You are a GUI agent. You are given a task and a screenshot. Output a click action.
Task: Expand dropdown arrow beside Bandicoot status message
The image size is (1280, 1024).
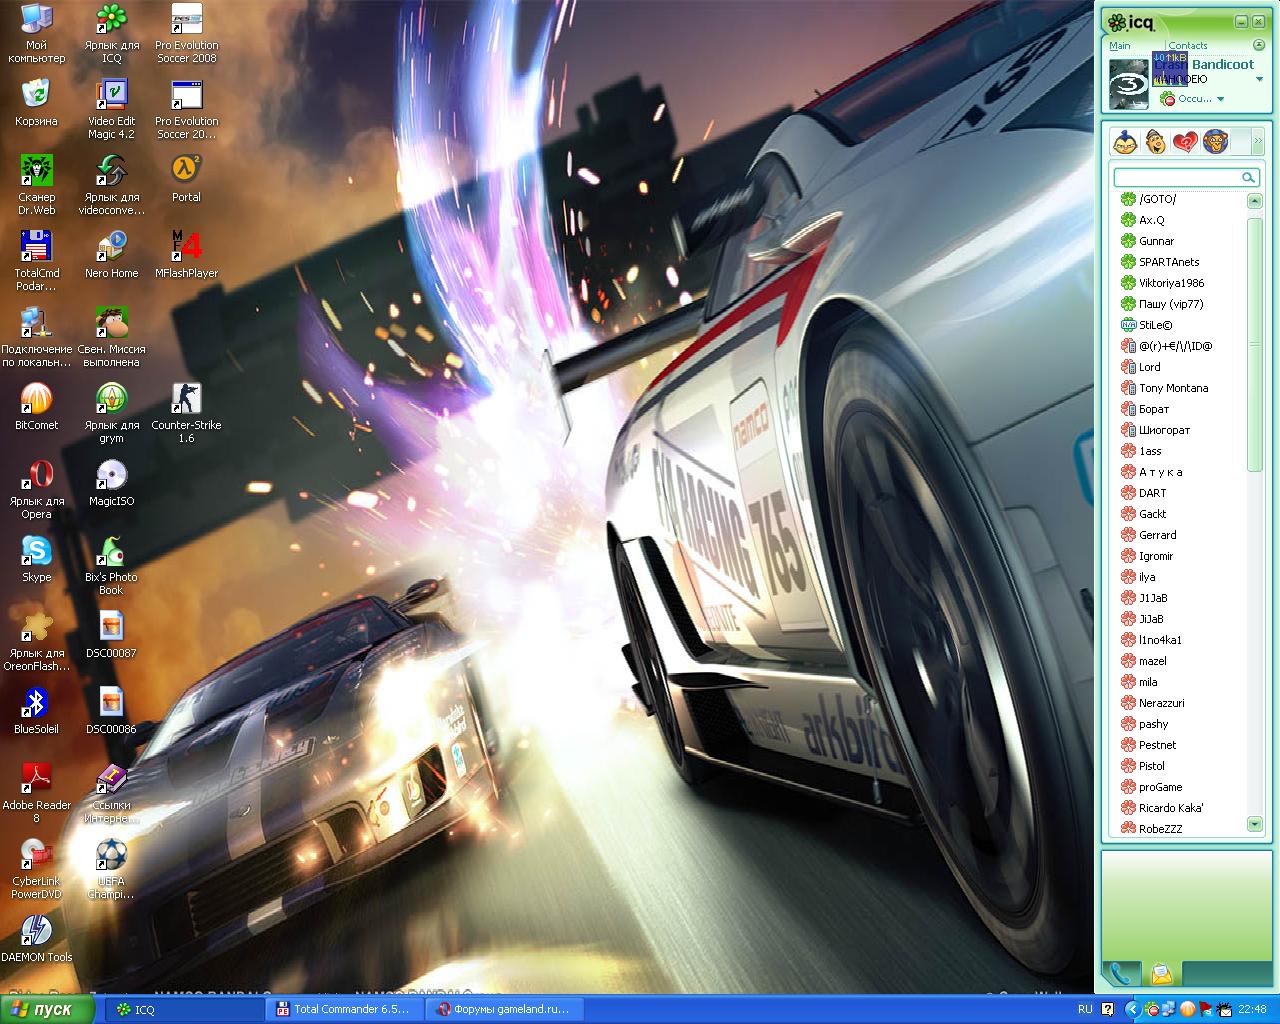[1260, 79]
